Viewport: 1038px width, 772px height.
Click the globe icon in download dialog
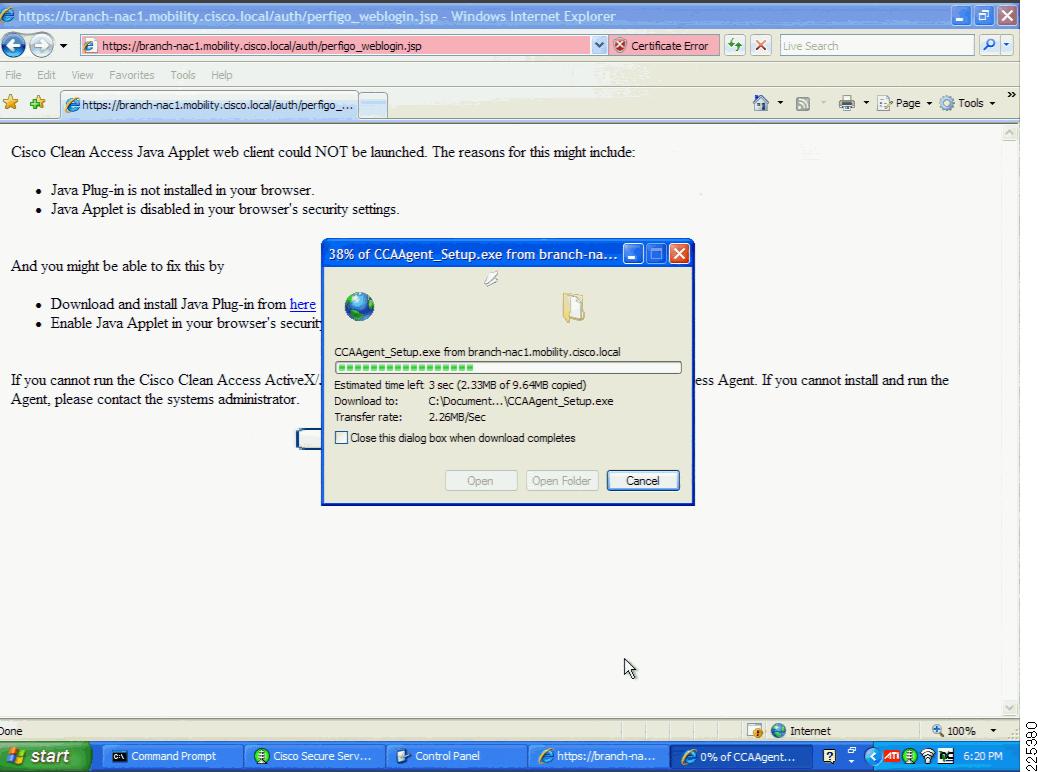(359, 306)
